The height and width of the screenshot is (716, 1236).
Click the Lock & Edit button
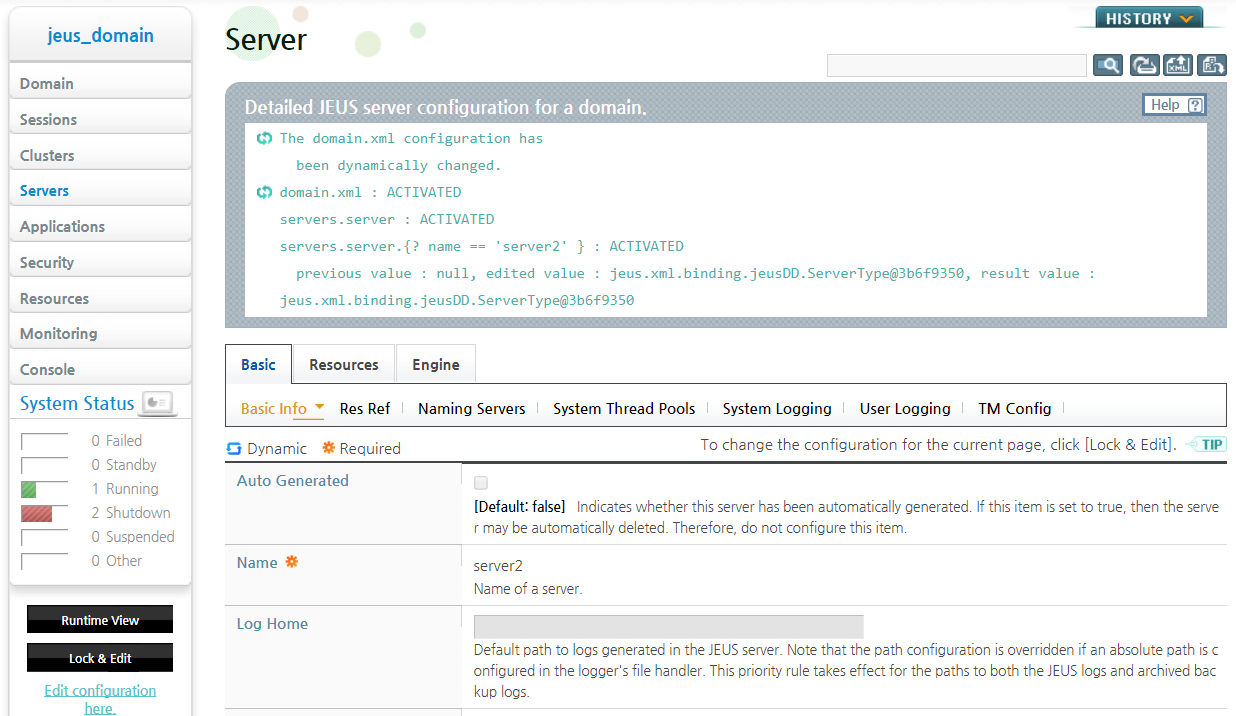coord(100,658)
